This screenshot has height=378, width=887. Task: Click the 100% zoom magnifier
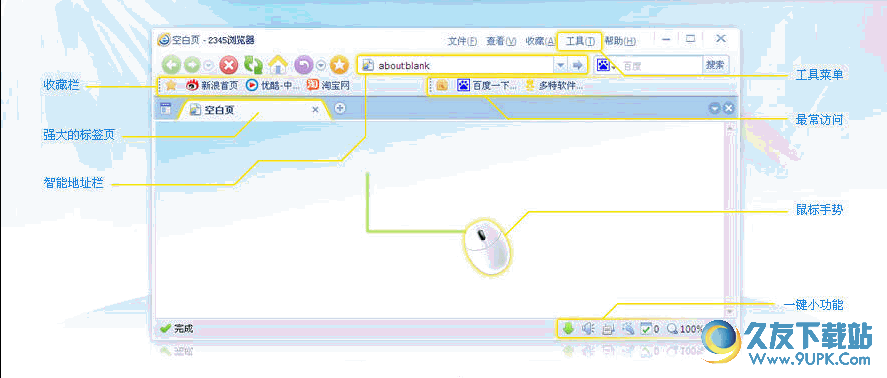pyautogui.click(x=685, y=328)
